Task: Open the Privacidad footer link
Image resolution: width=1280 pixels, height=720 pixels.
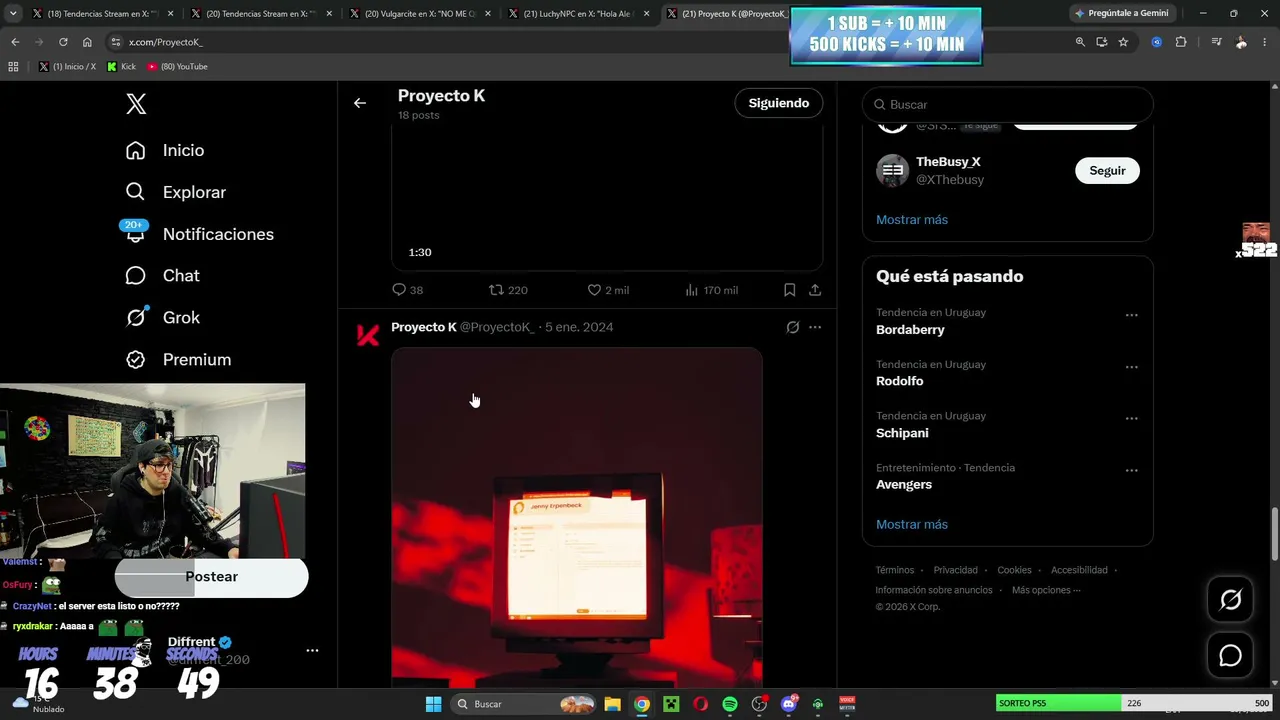Action: point(956,570)
